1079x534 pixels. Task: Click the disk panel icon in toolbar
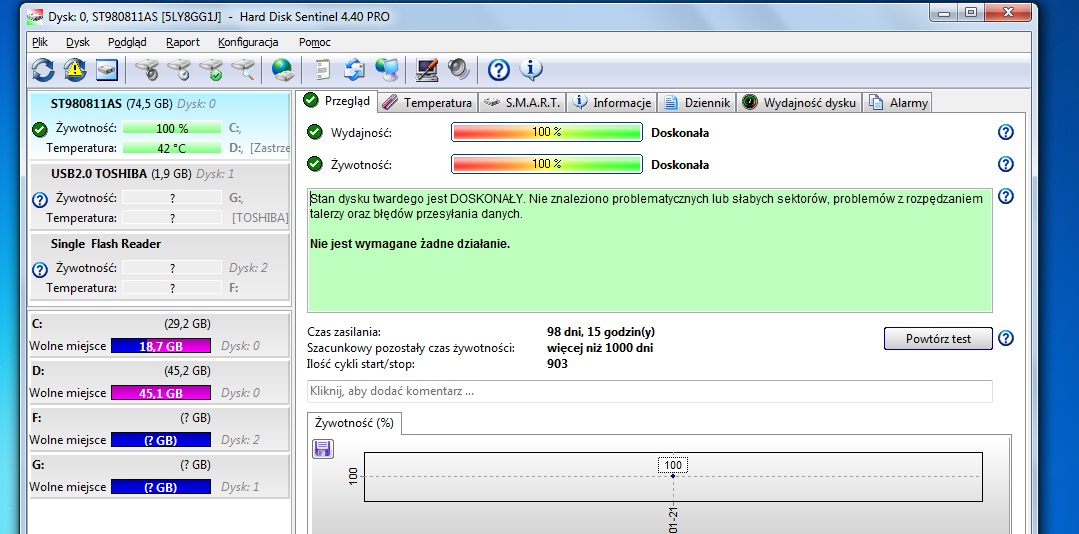click(x=107, y=70)
